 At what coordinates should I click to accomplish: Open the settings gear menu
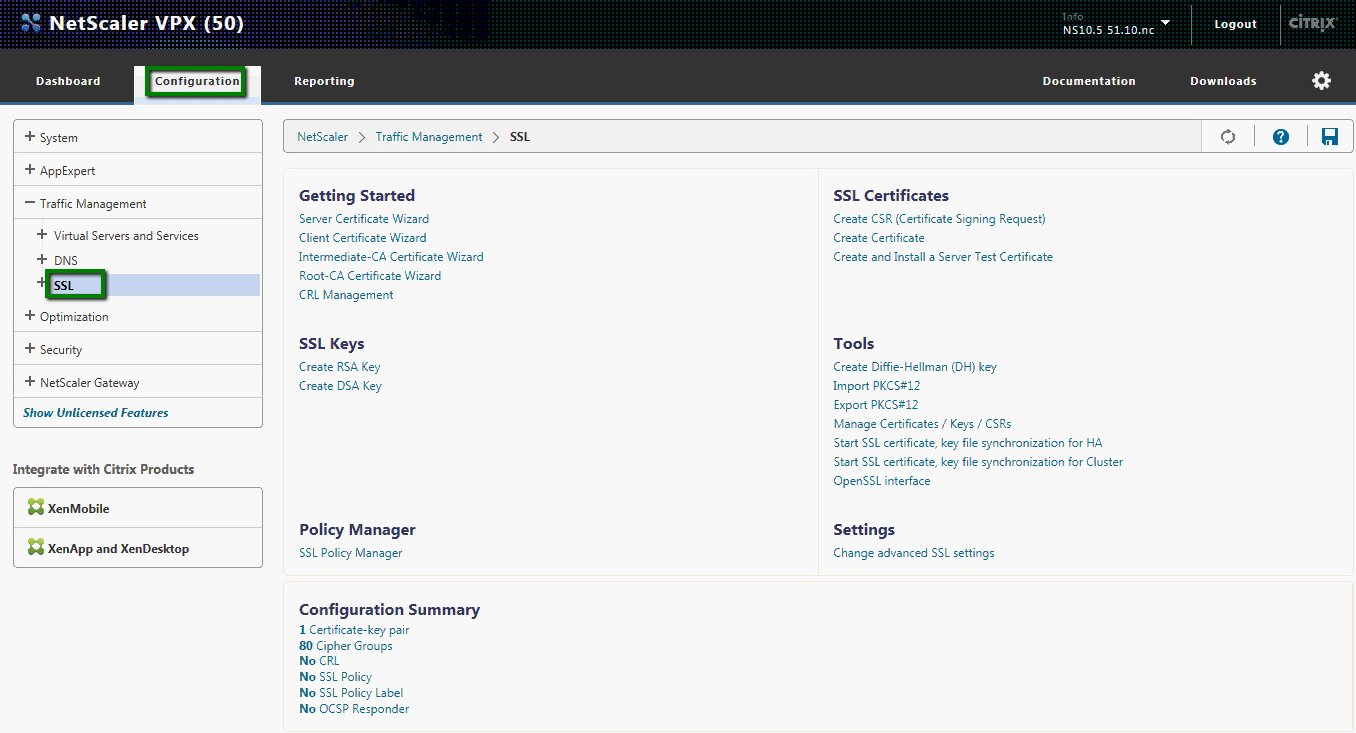click(x=1321, y=80)
